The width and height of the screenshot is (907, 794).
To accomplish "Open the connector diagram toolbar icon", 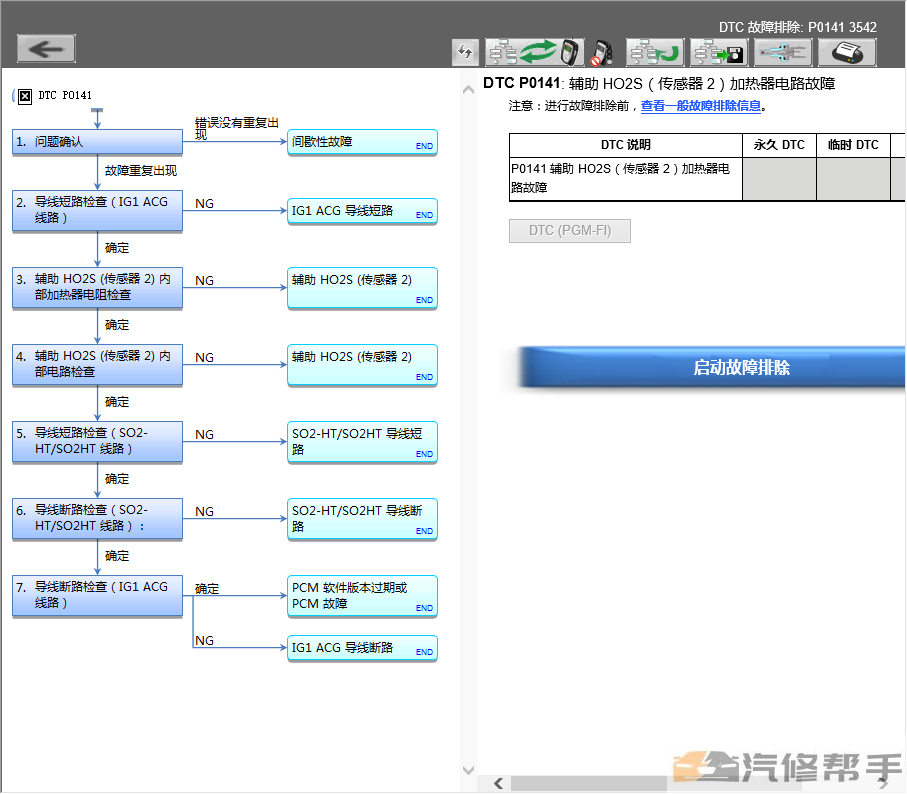I will pos(783,53).
